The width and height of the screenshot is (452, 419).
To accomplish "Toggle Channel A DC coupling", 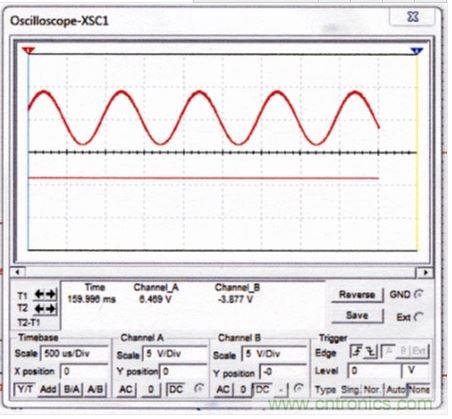I will tap(176, 389).
